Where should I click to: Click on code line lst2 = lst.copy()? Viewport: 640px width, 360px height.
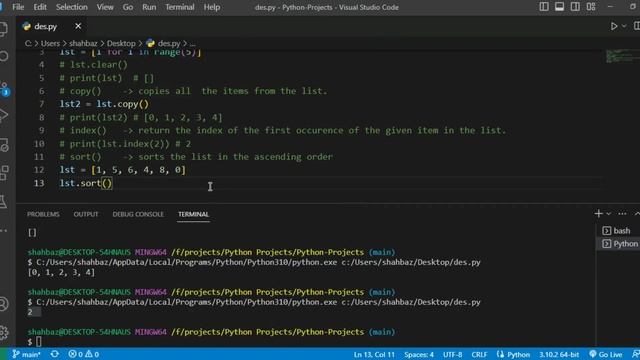pyautogui.click(x=104, y=104)
